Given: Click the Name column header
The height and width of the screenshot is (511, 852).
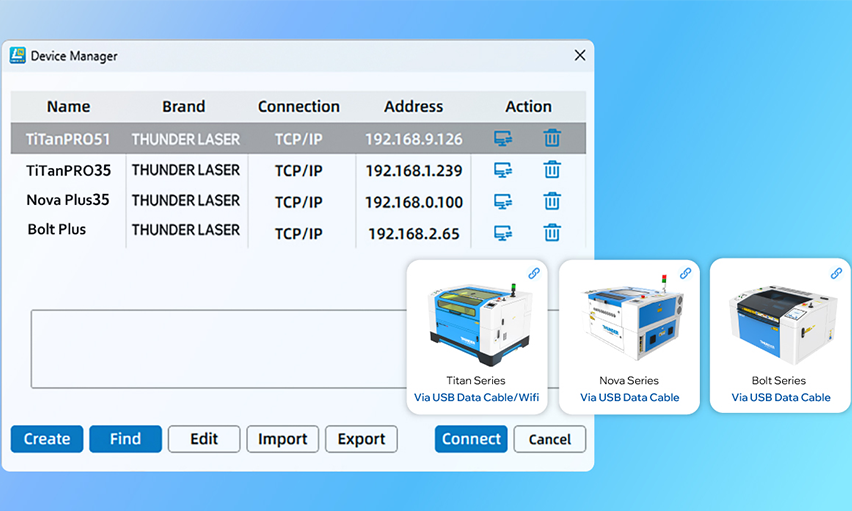Looking at the screenshot, I should (68, 107).
